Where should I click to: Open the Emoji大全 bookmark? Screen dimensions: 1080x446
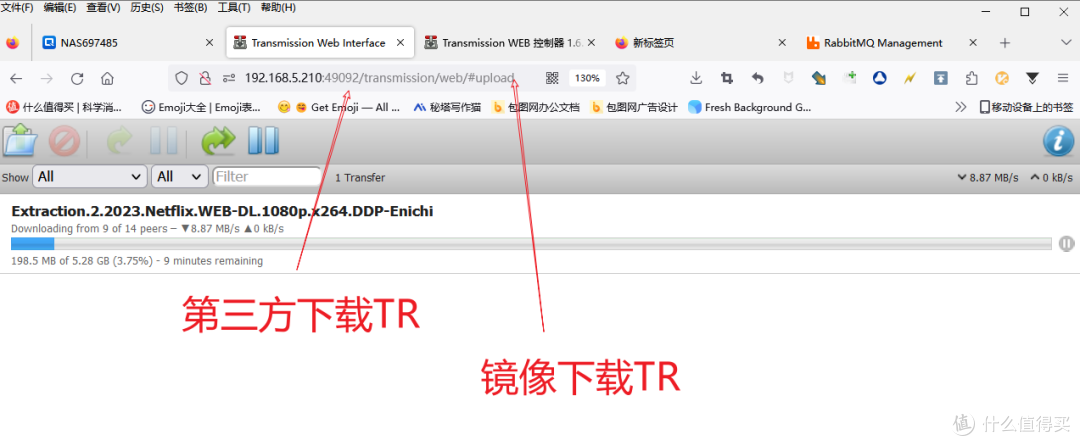point(201,107)
